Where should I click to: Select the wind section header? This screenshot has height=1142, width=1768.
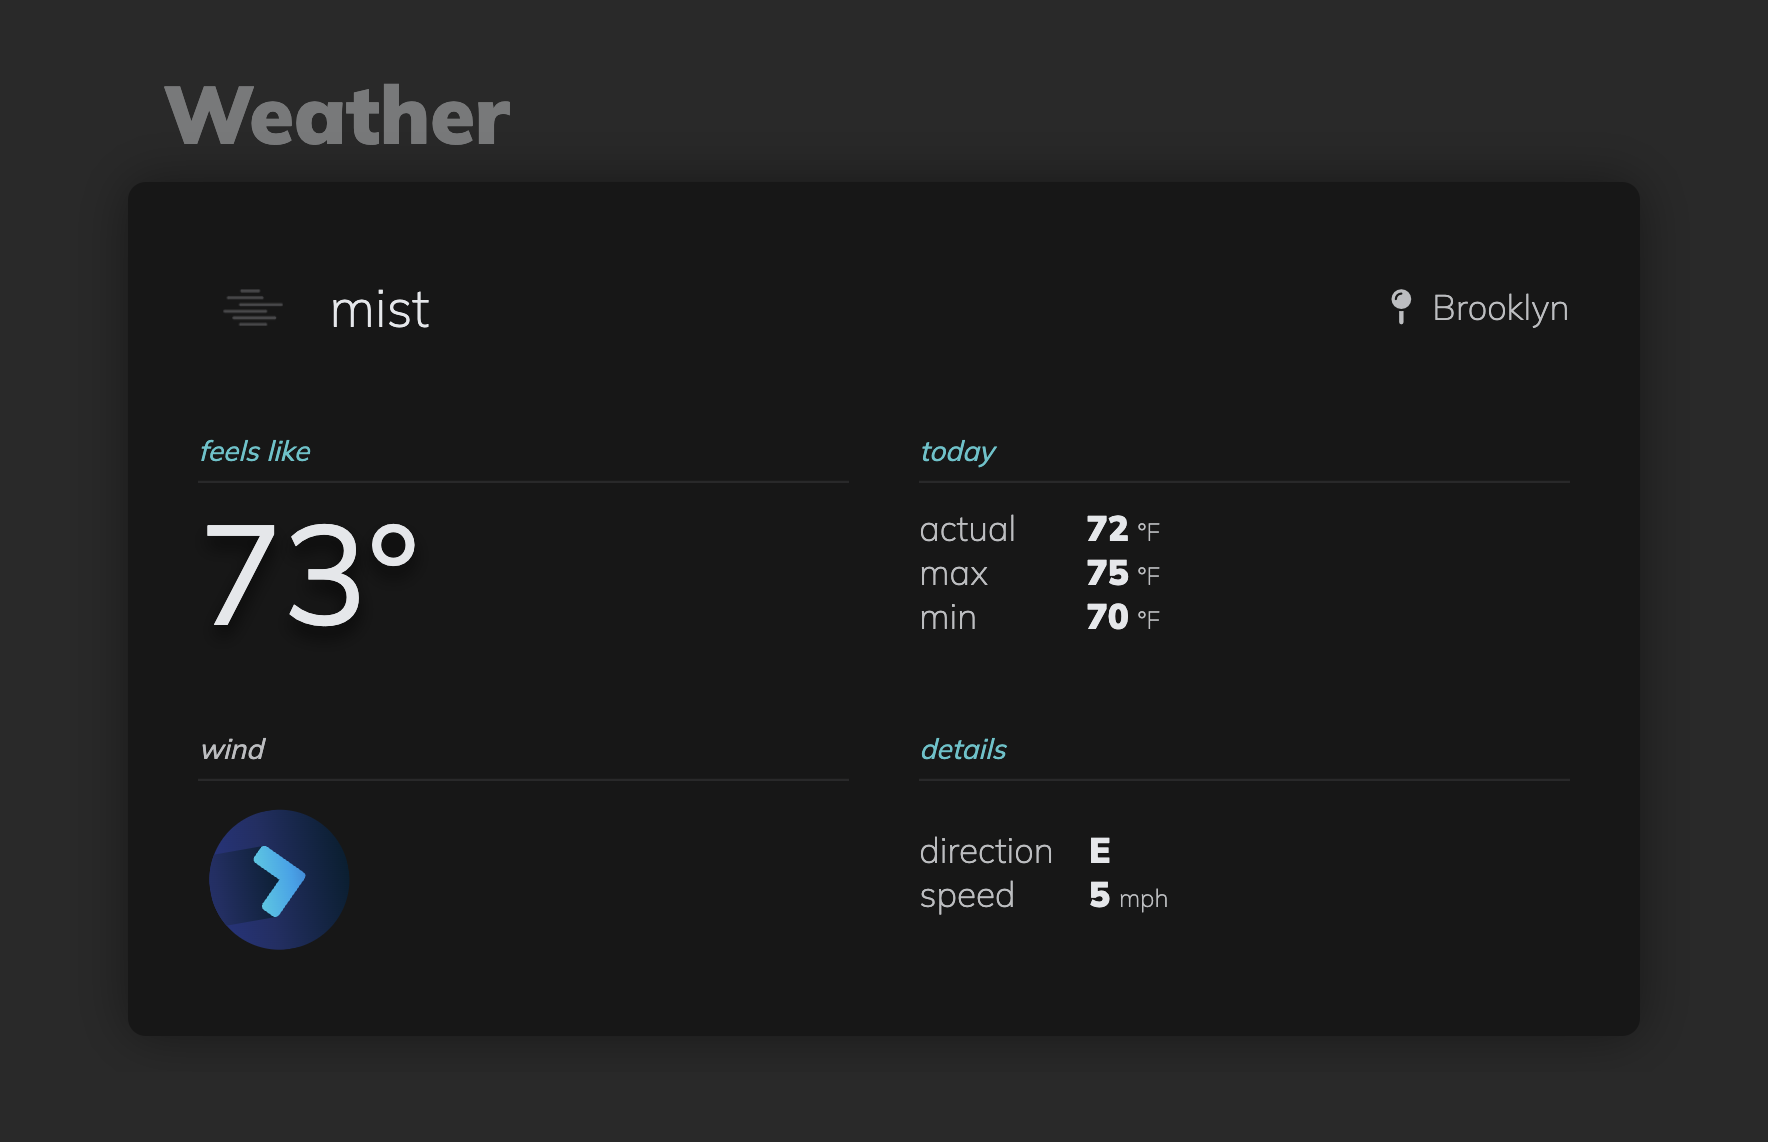tap(232, 749)
